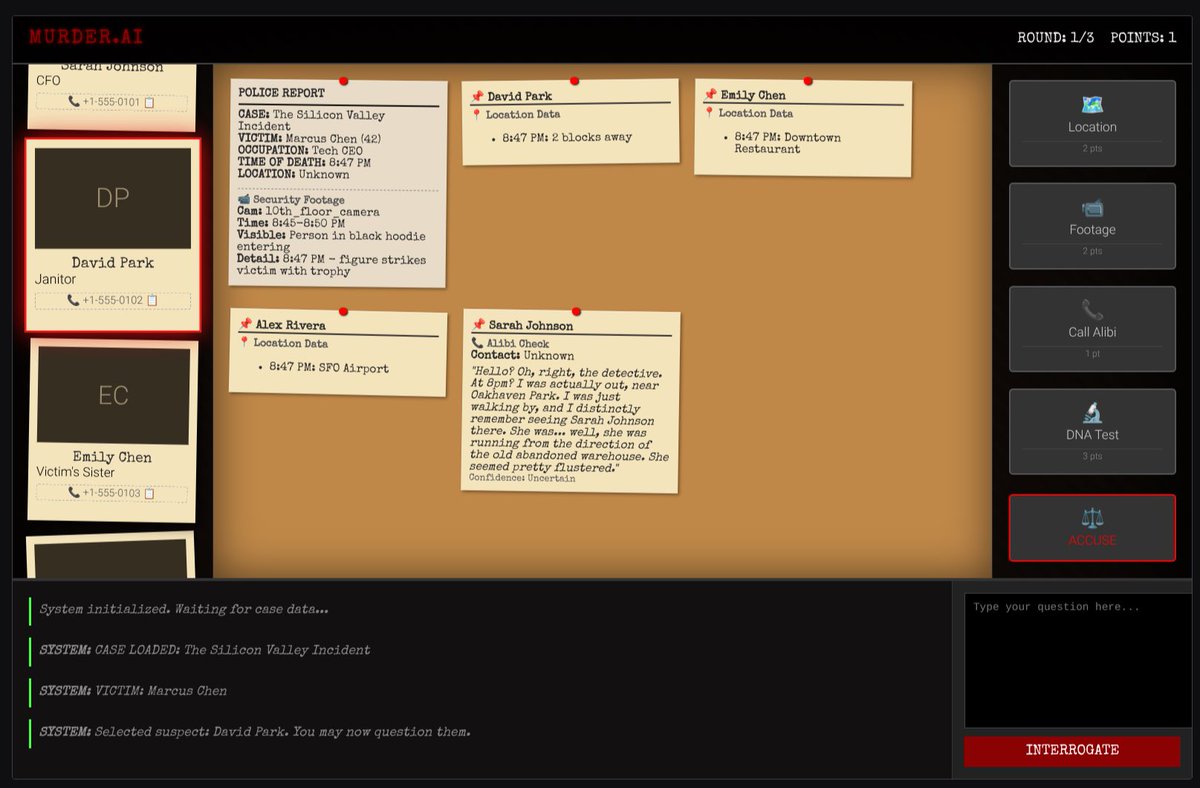1200x788 pixels.
Task: Click location marker icon in Emily Chen note
Action: click(709, 113)
